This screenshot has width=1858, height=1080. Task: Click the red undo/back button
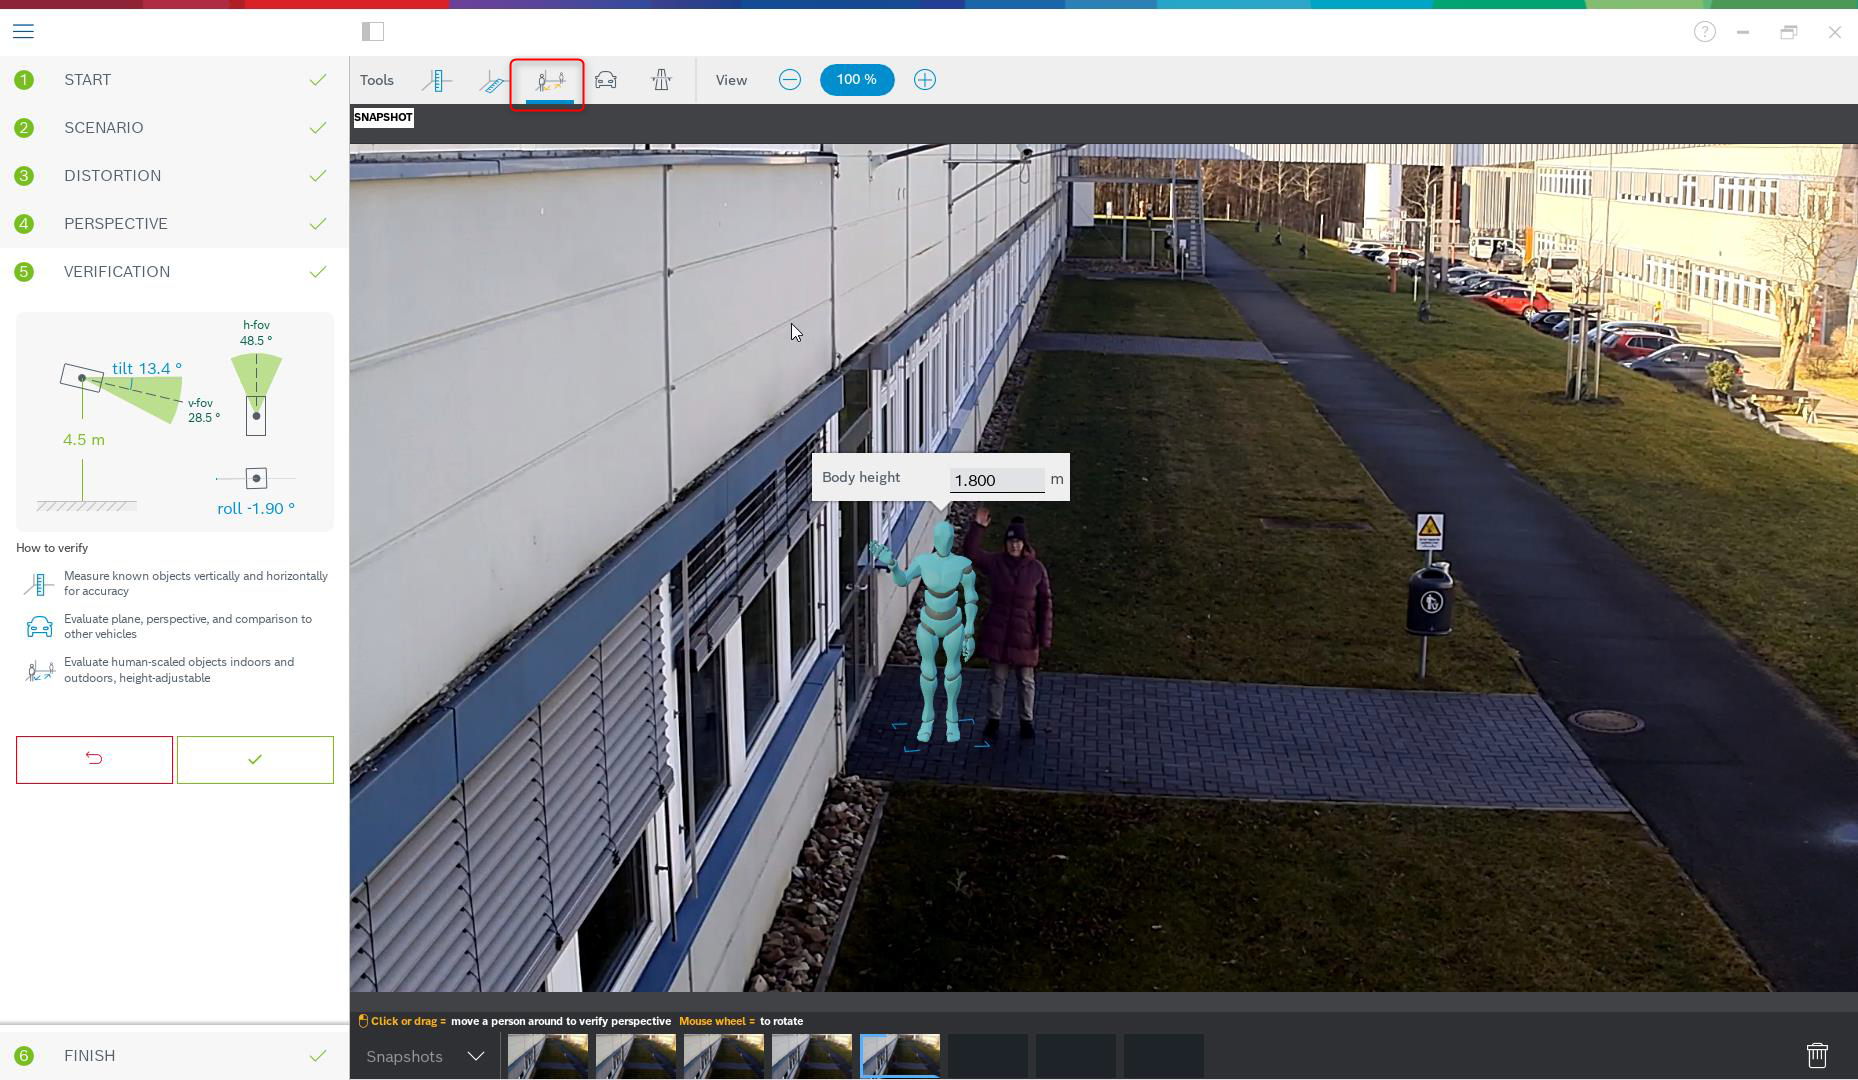[x=94, y=760]
